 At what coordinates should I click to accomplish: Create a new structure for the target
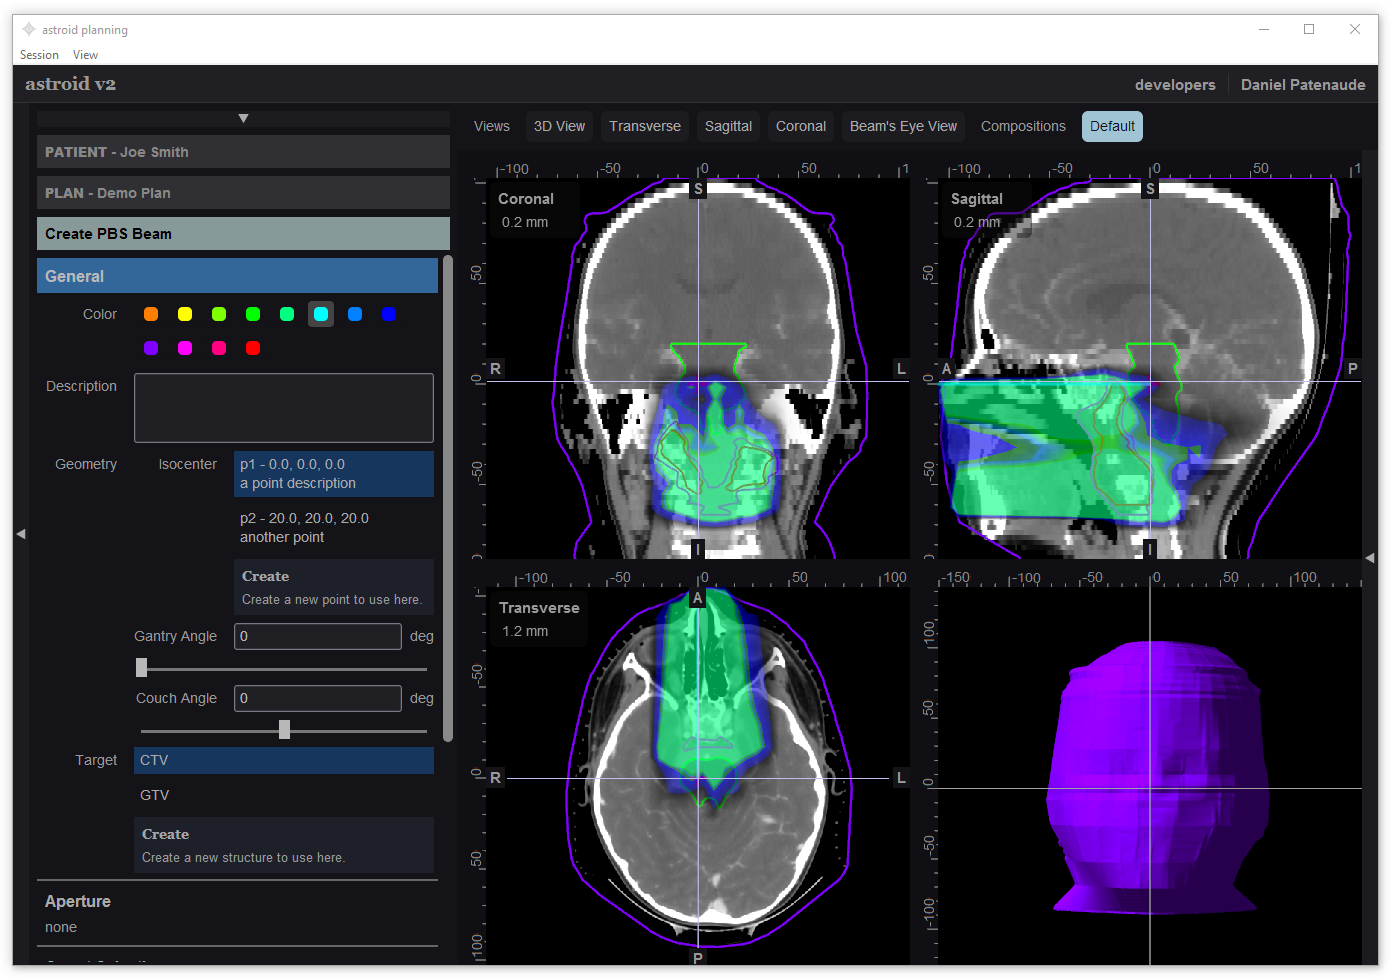[x=283, y=845]
